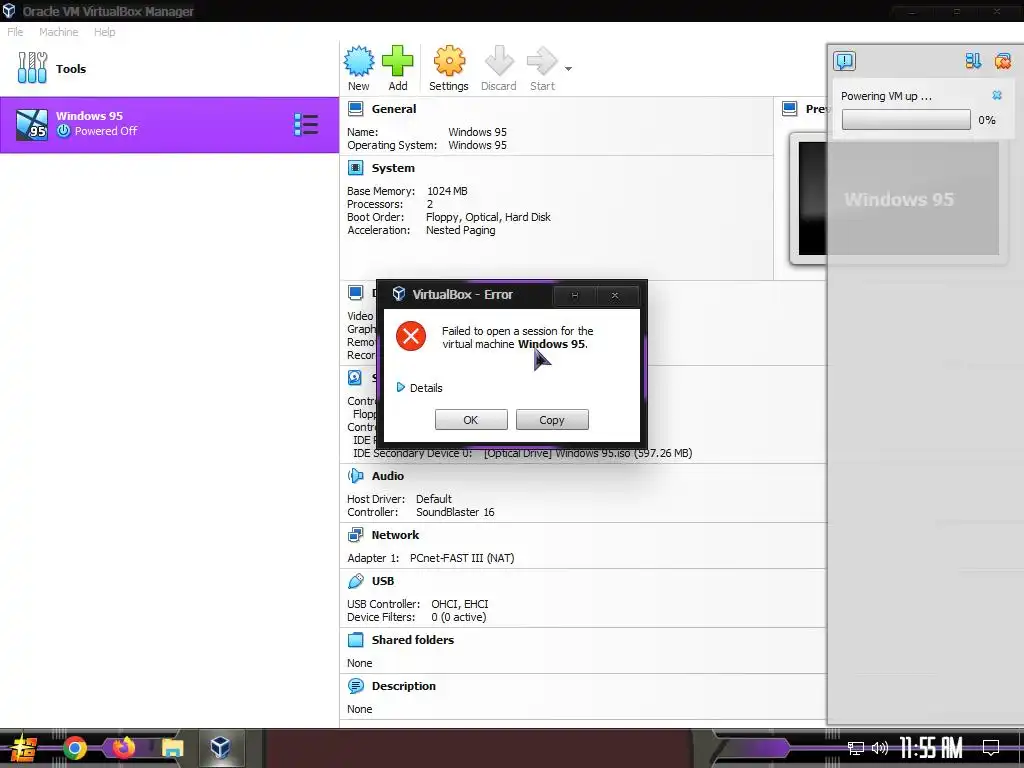The height and width of the screenshot is (768, 1024).
Task: Click the notification ordering icon
Action: pyautogui.click(x=973, y=61)
